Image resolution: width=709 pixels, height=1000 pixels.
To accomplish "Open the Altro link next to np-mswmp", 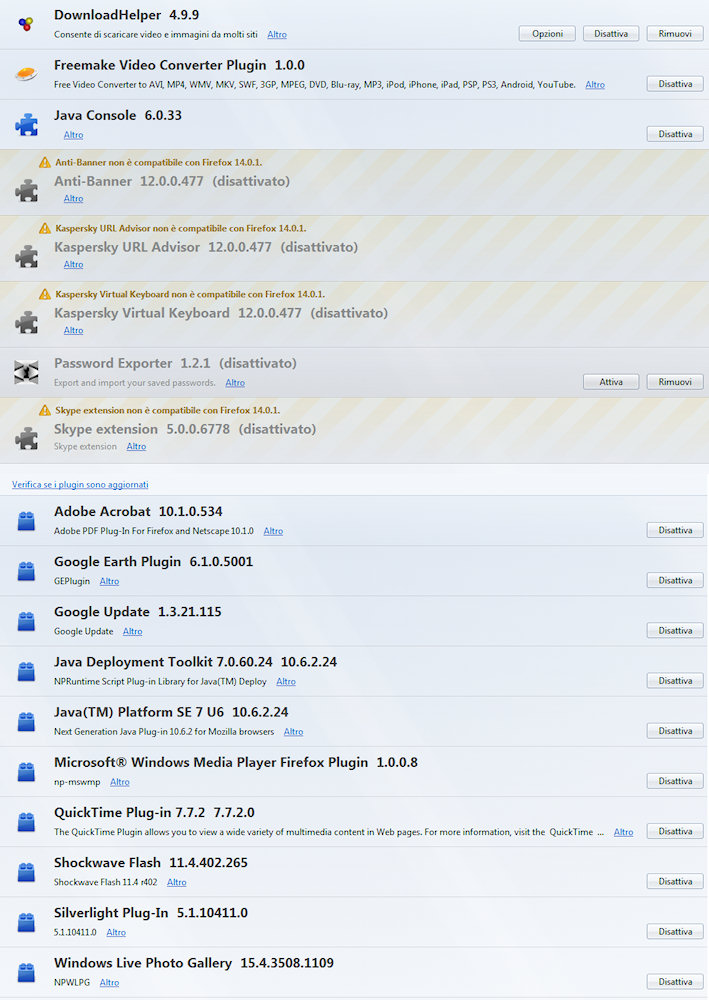I will click(119, 782).
